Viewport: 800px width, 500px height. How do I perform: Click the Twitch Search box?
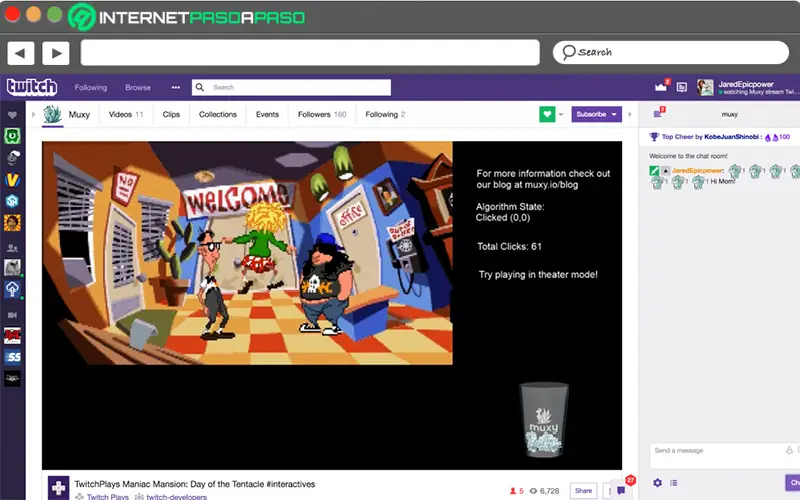pyautogui.click(x=291, y=87)
